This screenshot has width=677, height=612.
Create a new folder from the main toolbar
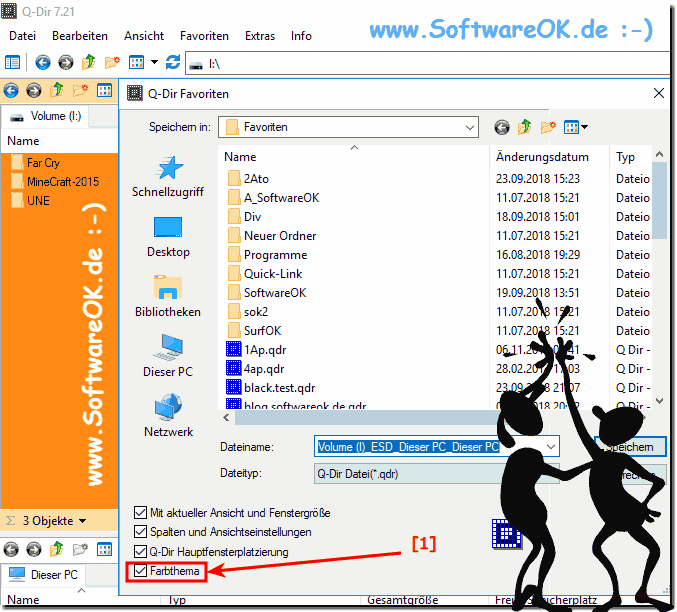(112, 63)
